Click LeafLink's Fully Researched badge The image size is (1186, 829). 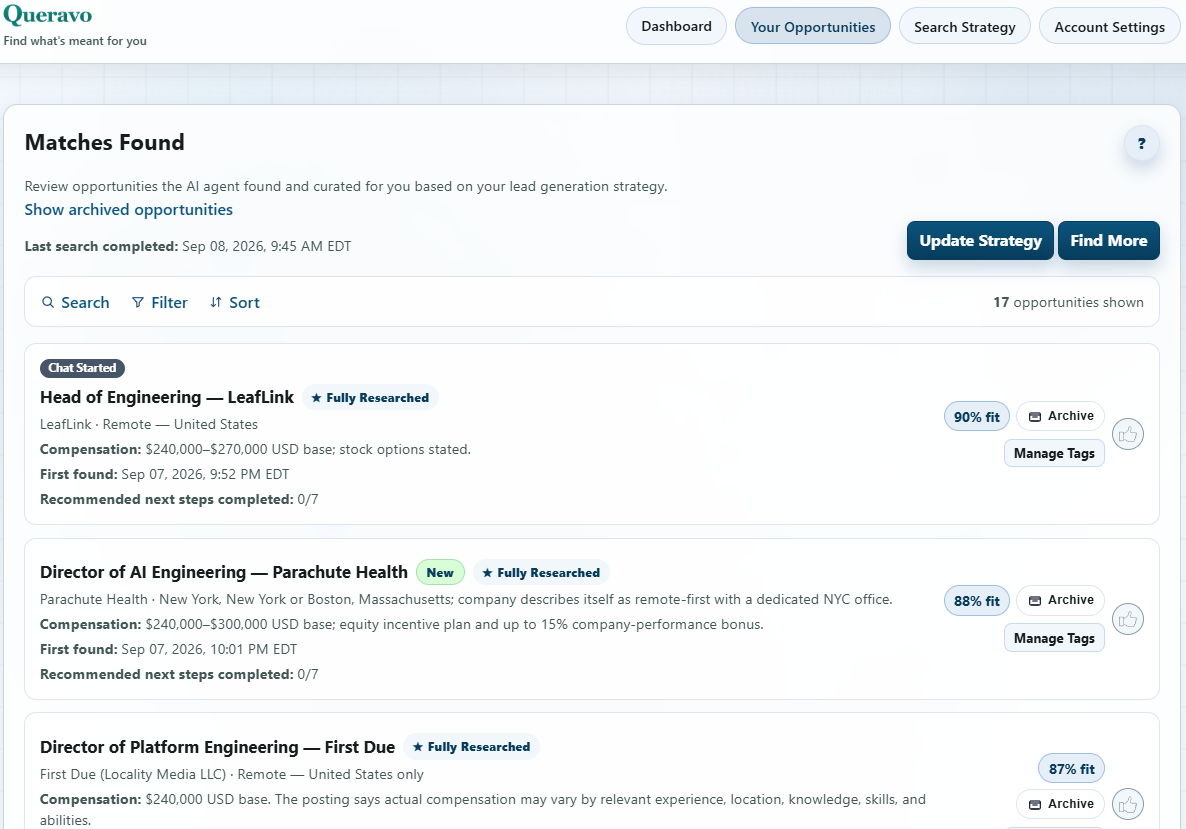click(370, 398)
